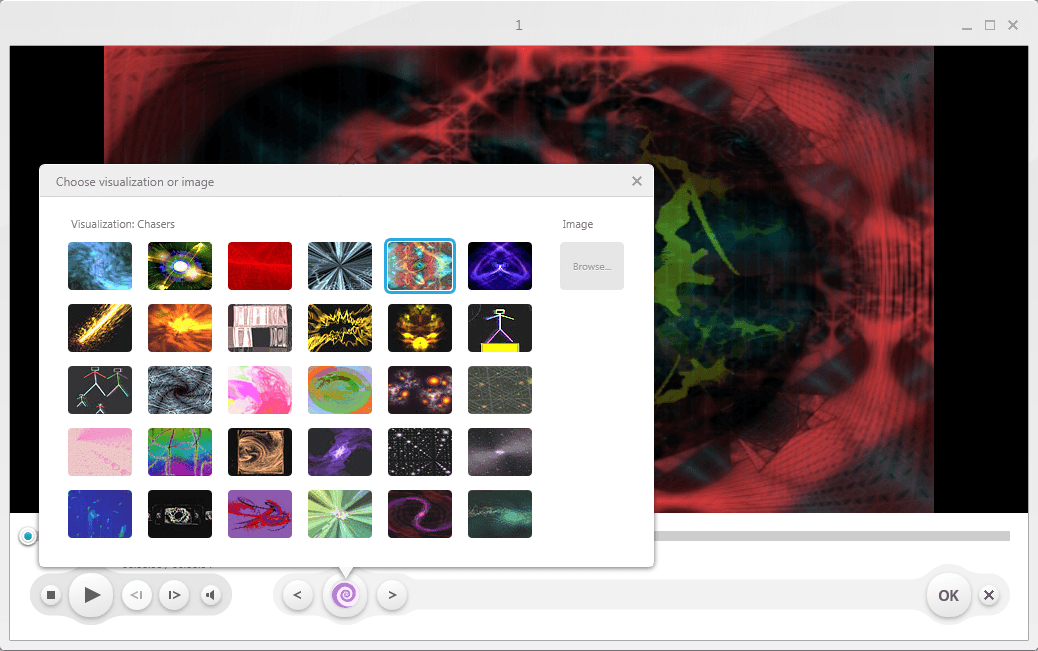Step forward one frame
1038x651 pixels.
point(174,596)
